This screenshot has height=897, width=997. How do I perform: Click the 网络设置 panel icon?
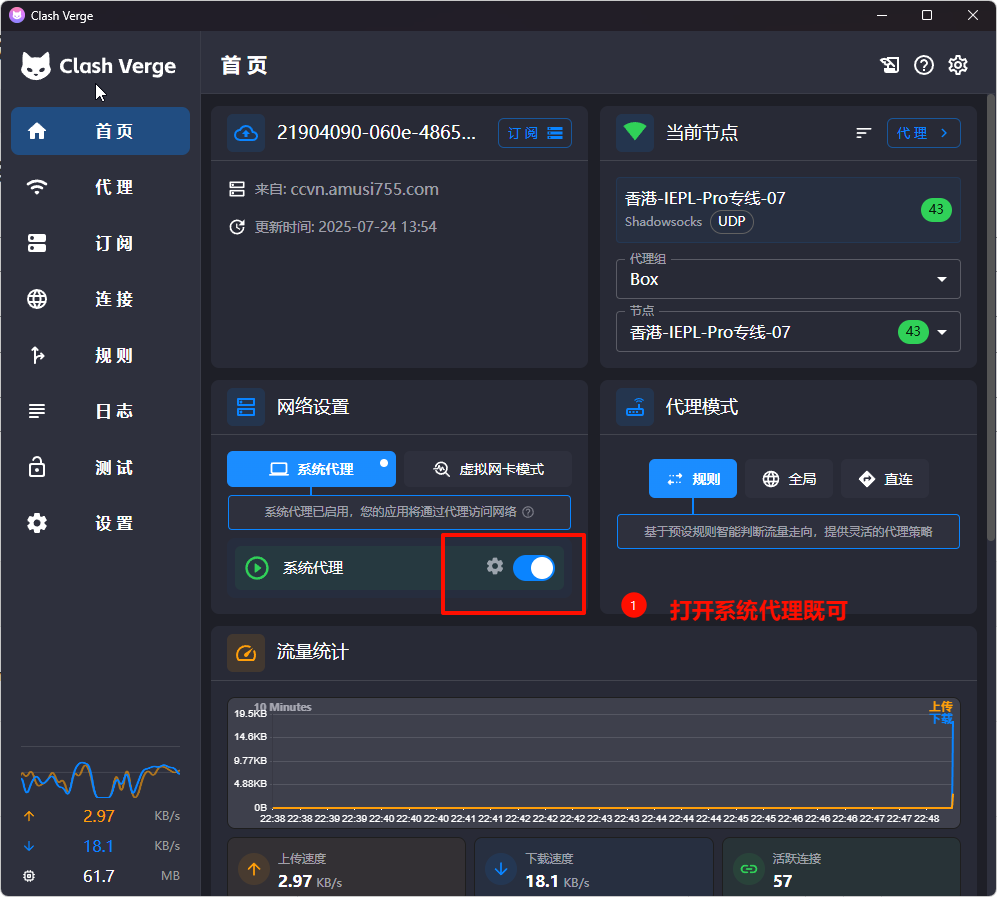click(246, 407)
